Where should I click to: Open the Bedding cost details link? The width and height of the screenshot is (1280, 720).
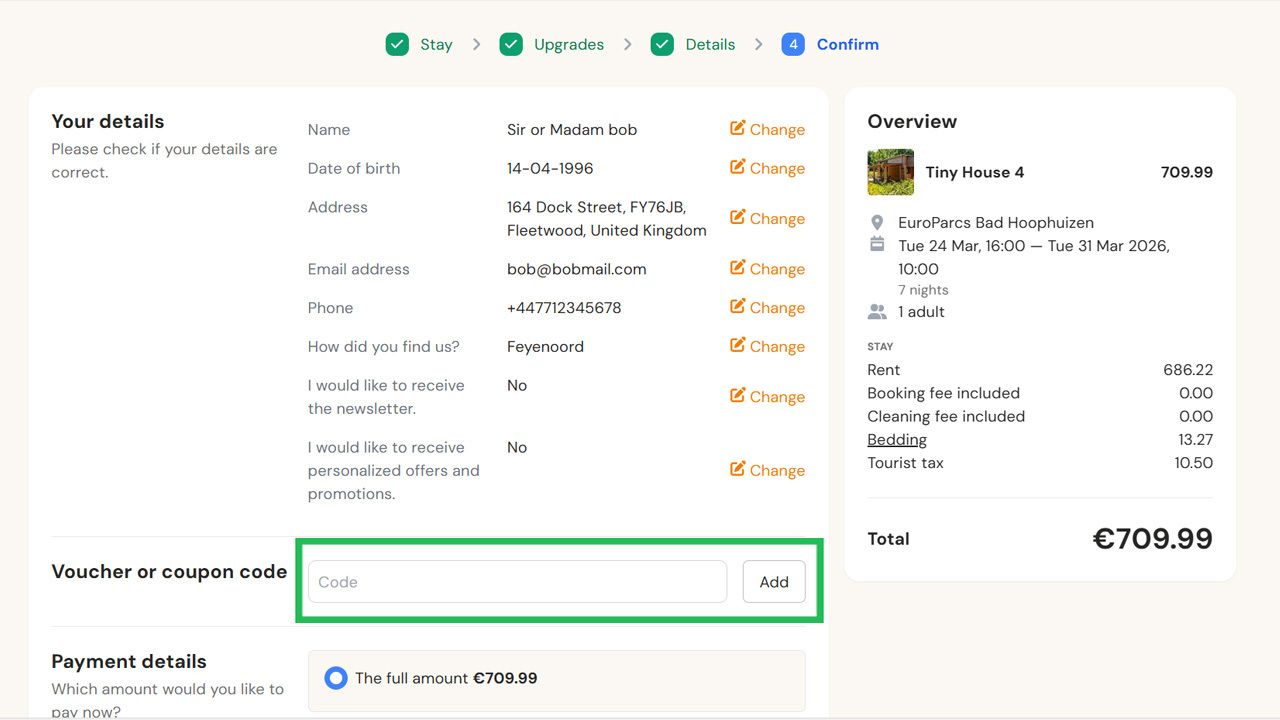[x=896, y=439]
